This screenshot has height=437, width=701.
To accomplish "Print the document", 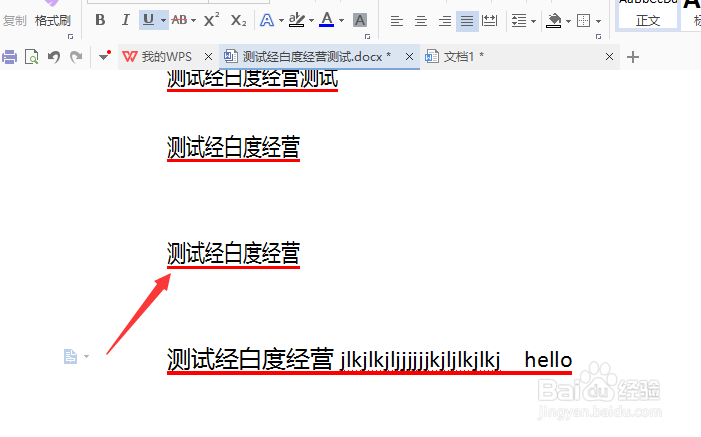I will [9, 57].
